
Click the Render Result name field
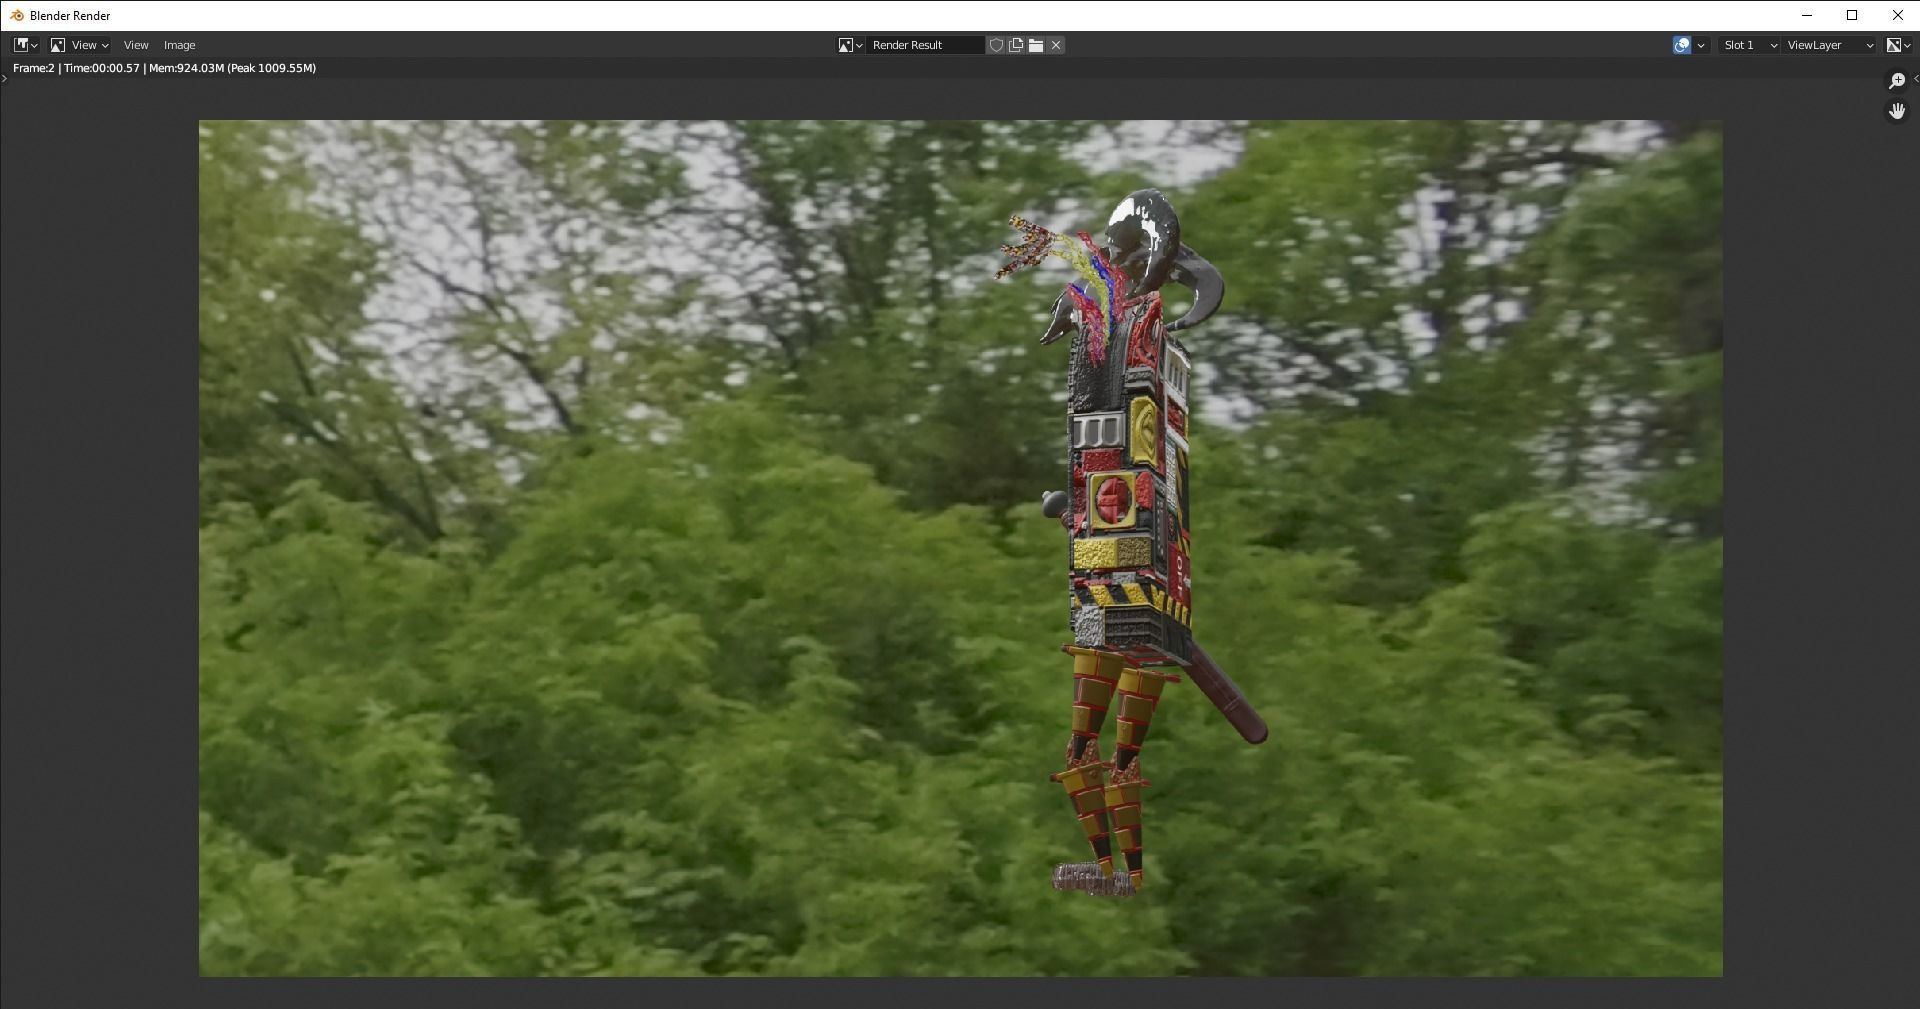pyautogui.click(x=924, y=45)
